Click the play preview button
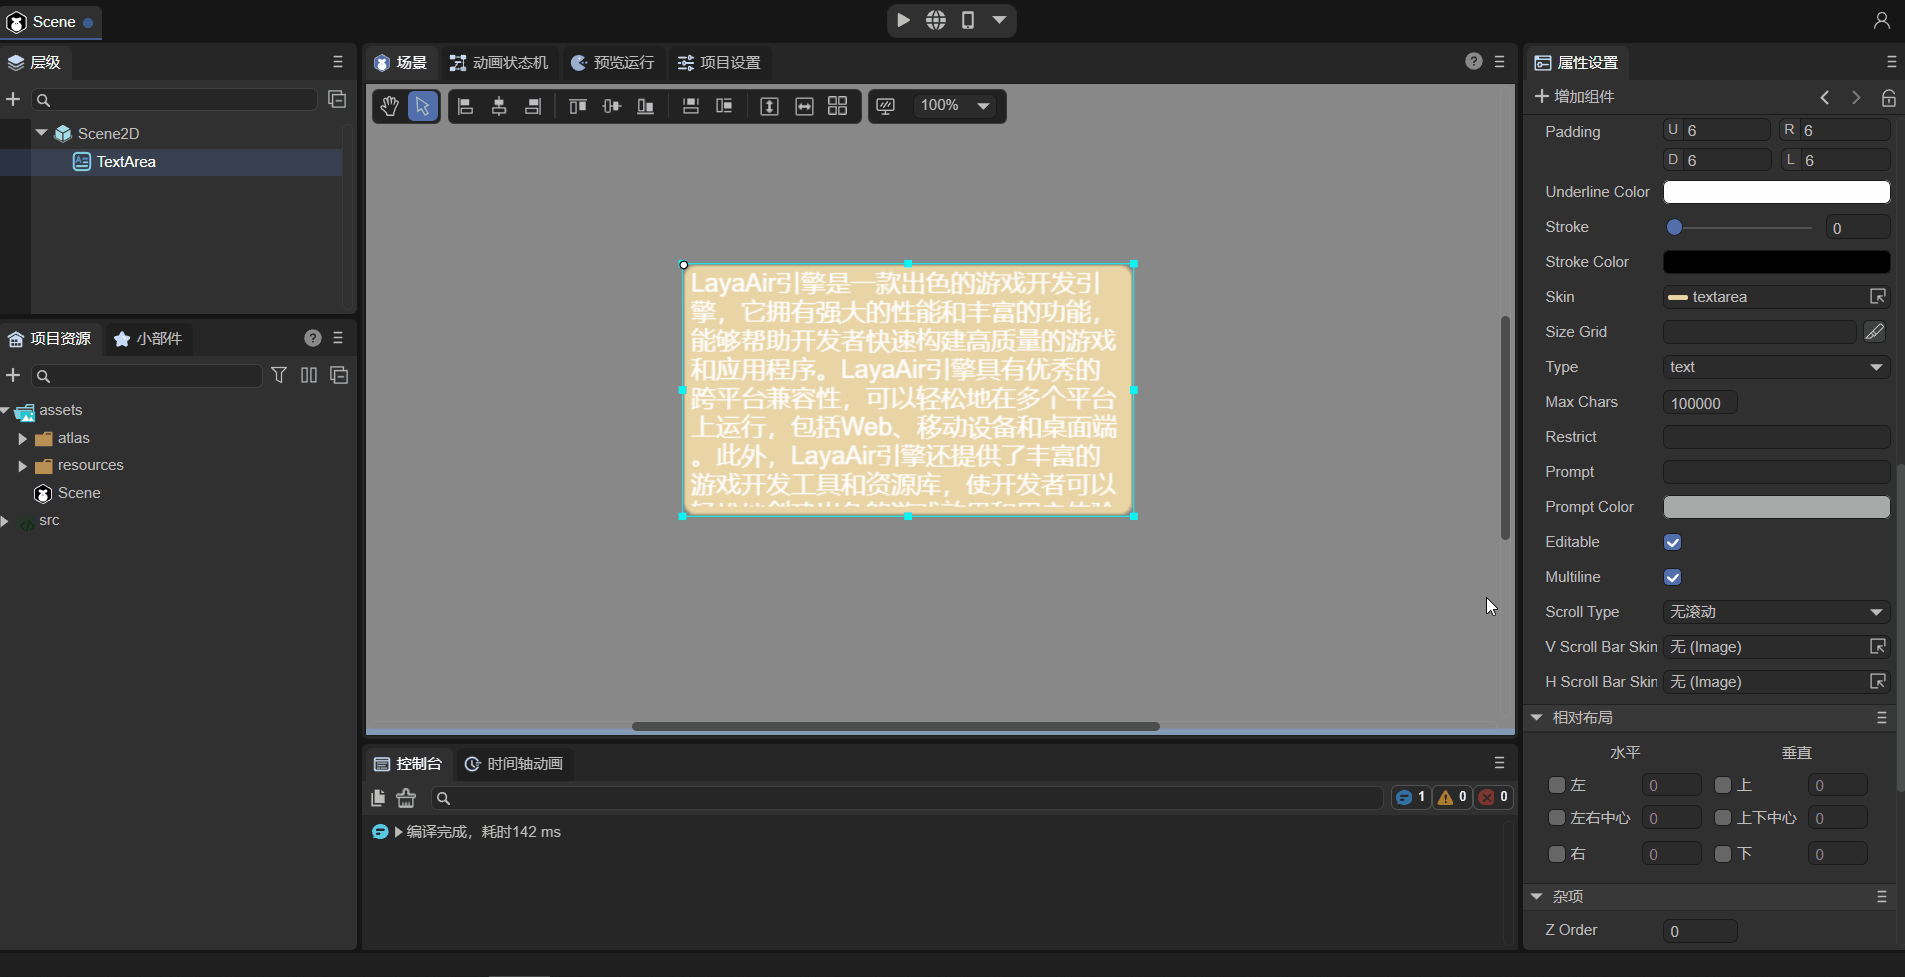Image resolution: width=1905 pixels, height=977 pixels. (x=903, y=20)
